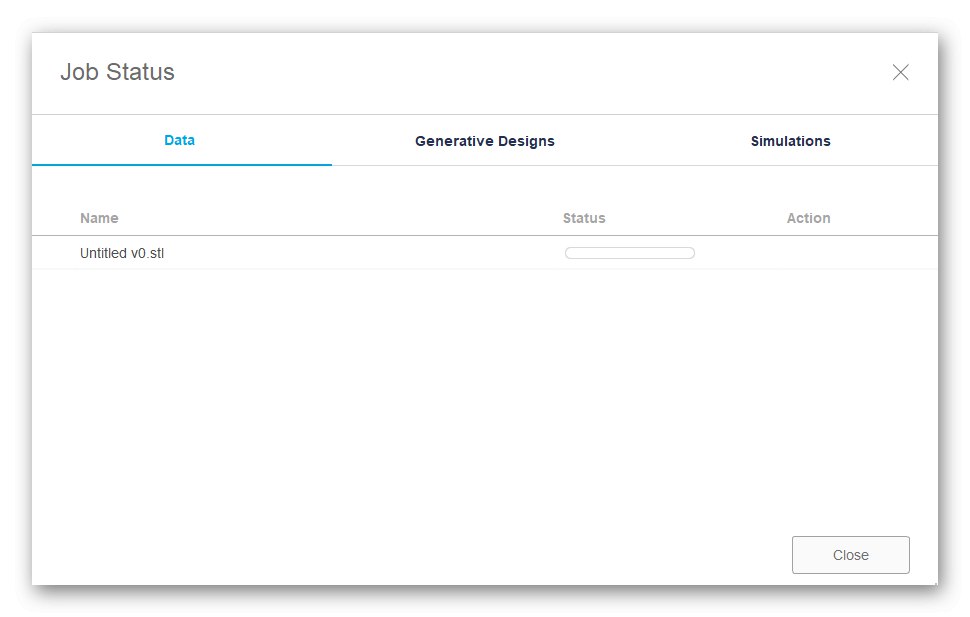Click the empty Action cell for Untitled v0.stl
Screen dimensions: 970x617
(808, 253)
